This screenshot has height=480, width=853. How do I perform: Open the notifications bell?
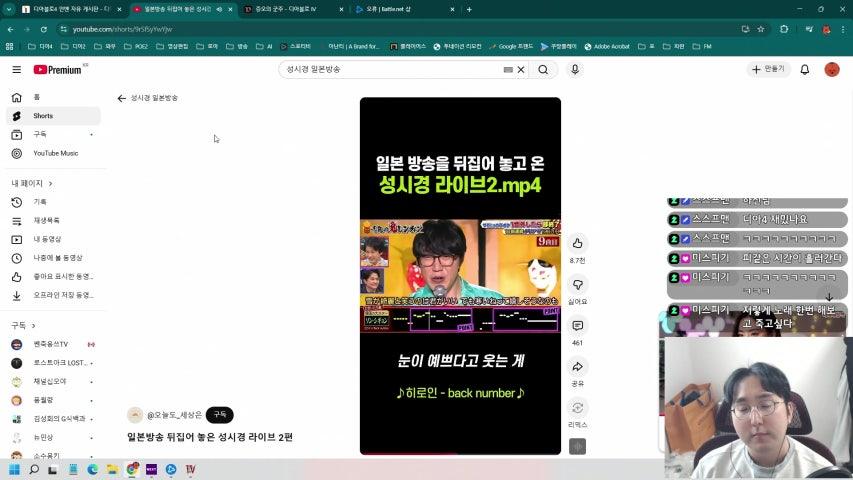[x=804, y=70]
